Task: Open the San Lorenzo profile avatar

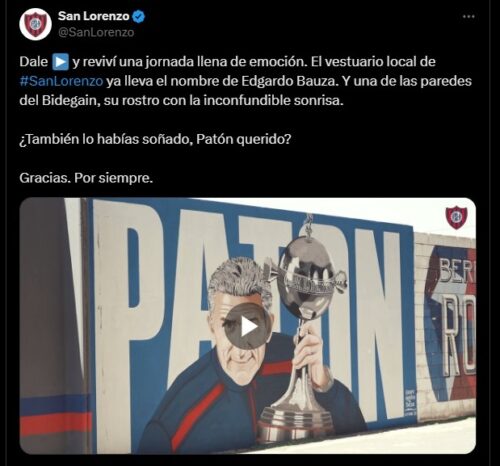Action: 35,24
